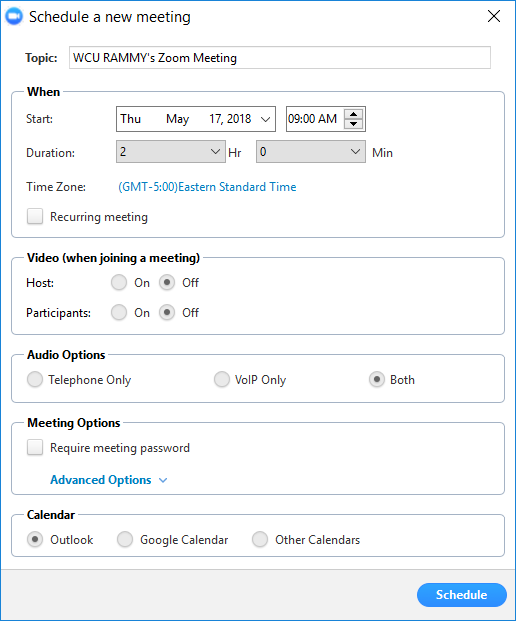Increase start time with up arrow

(x=354, y=114)
